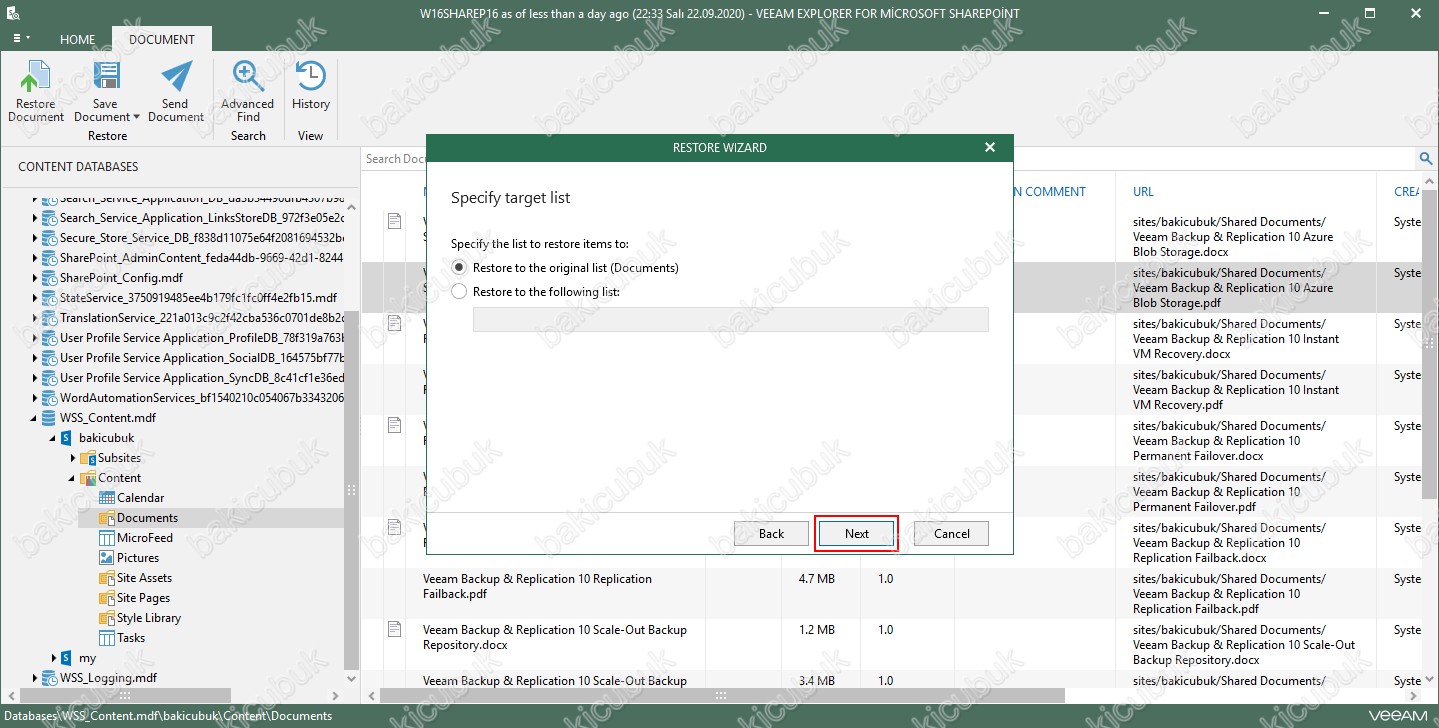Click the Tasks list icon

click(x=107, y=638)
